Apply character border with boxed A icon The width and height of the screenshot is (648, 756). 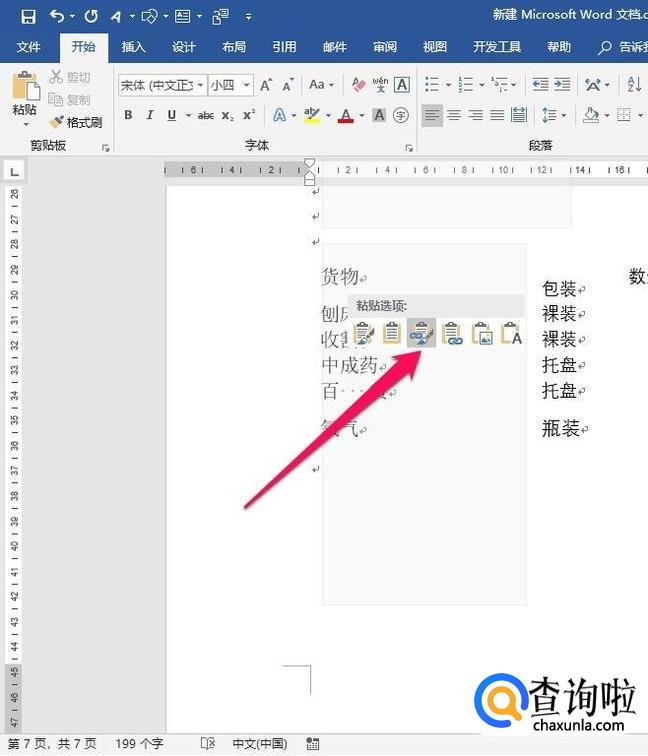(x=402, y=85)
